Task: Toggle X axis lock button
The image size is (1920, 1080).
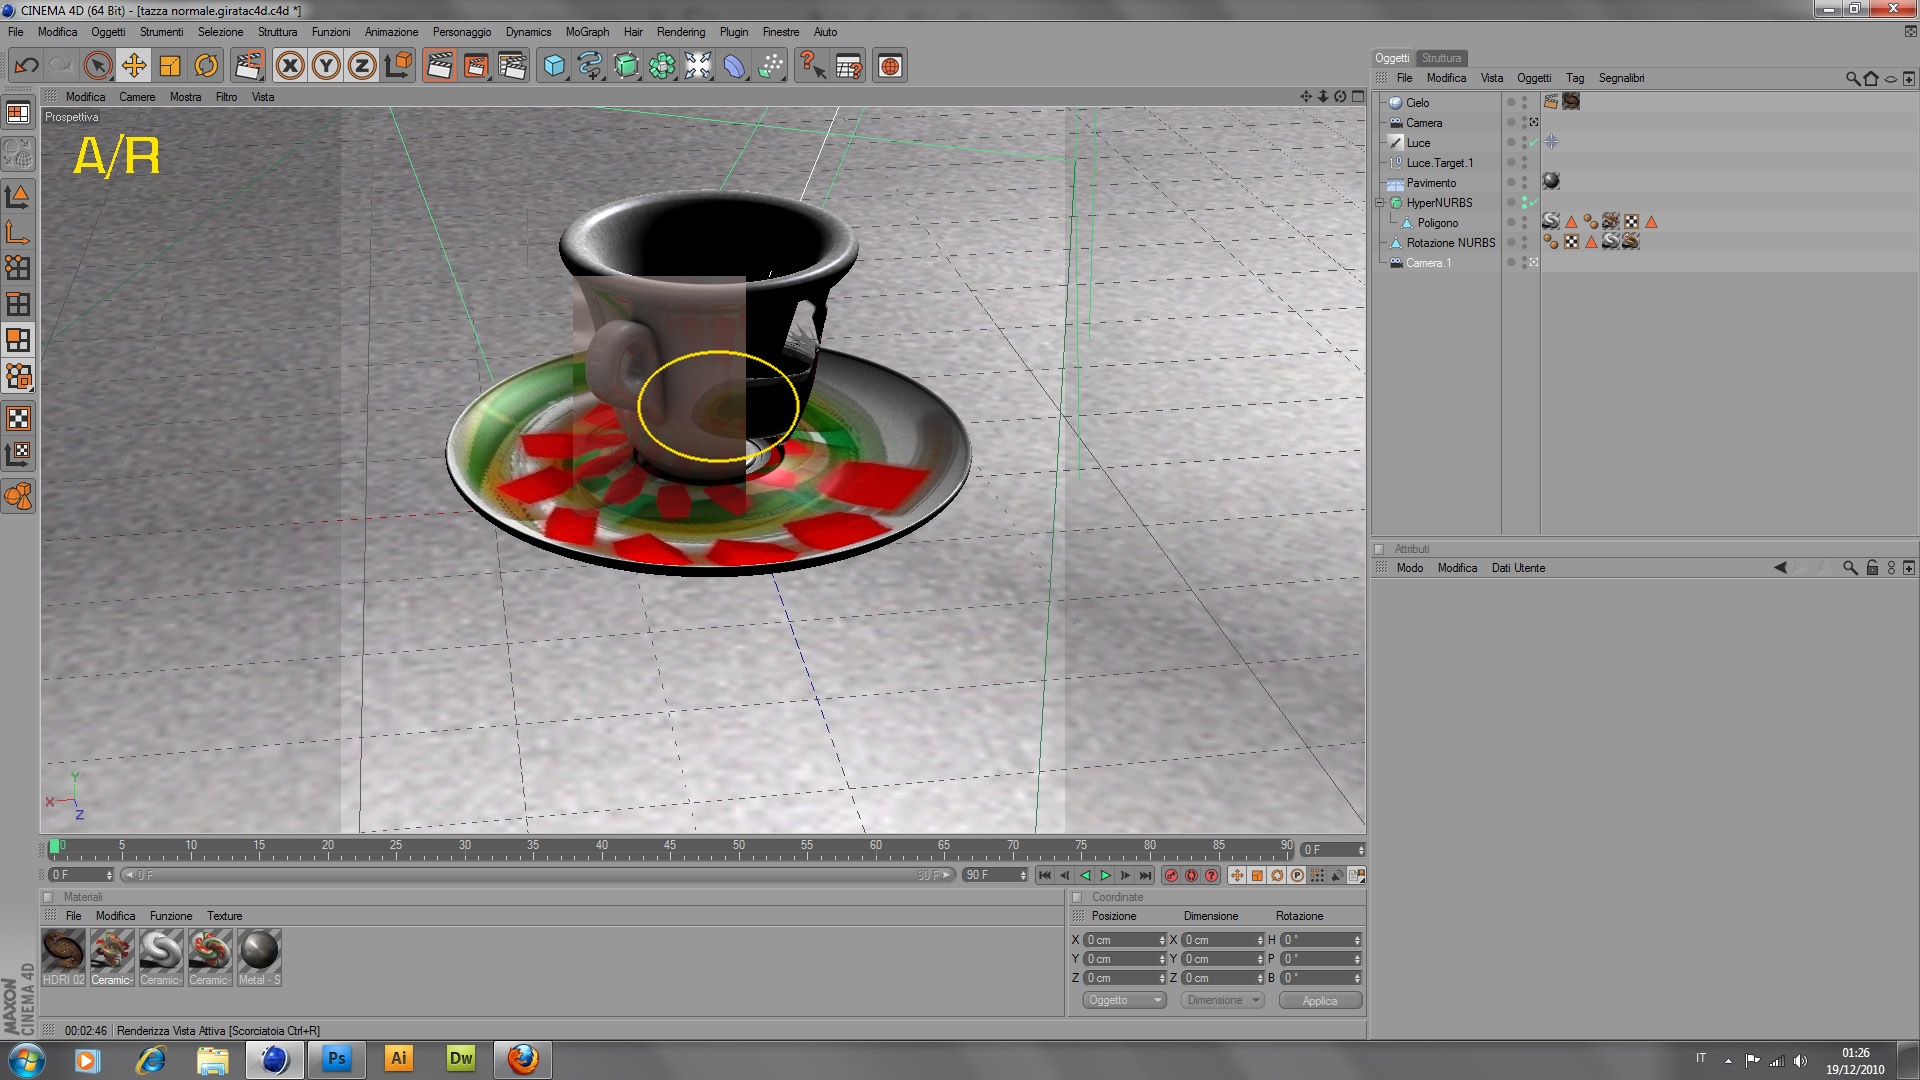Action: (290, 66)
